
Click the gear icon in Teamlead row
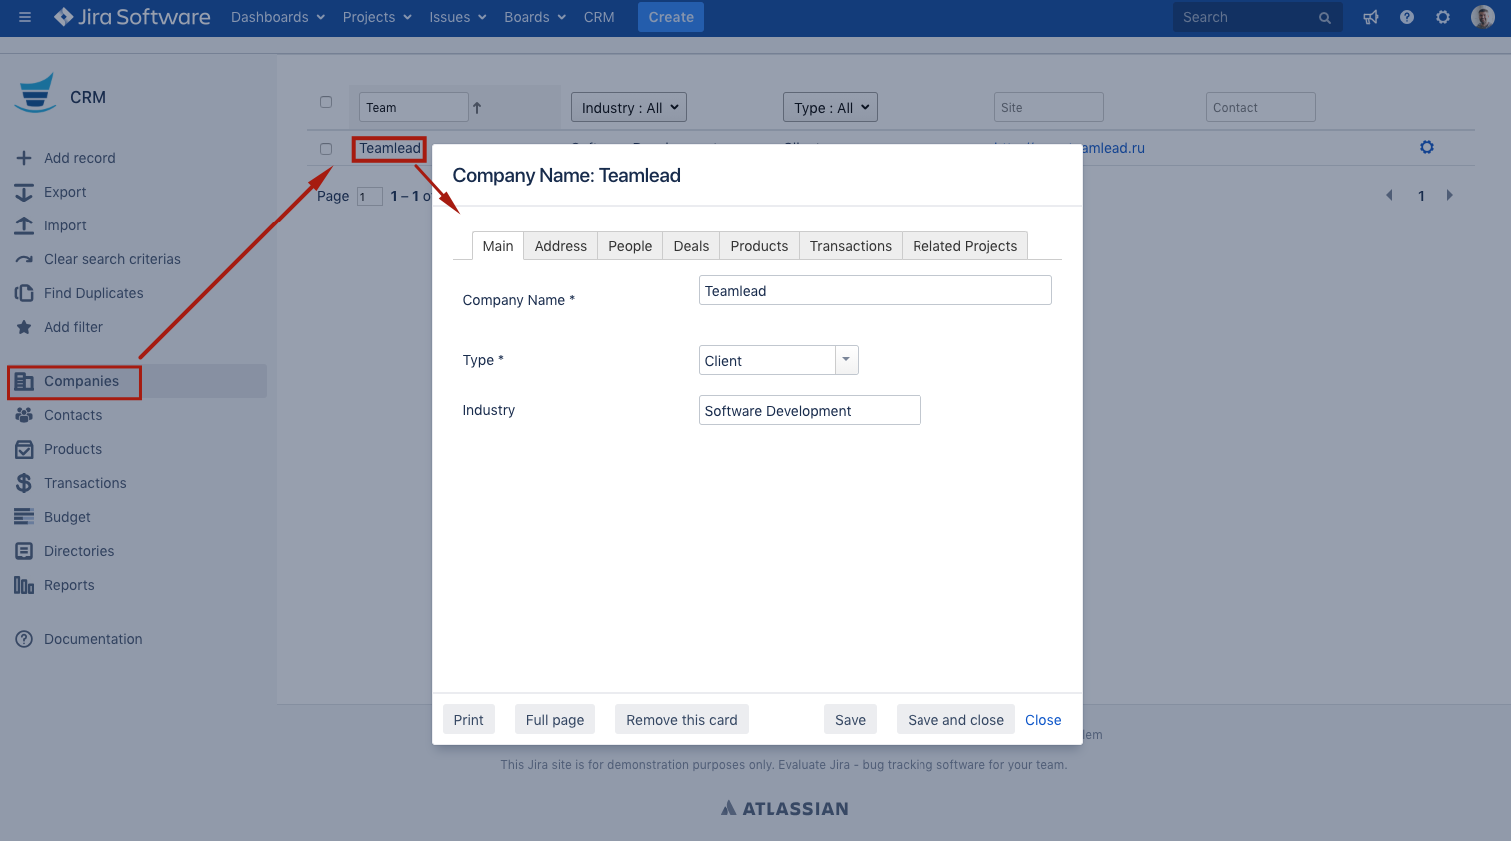(1427, 147)
